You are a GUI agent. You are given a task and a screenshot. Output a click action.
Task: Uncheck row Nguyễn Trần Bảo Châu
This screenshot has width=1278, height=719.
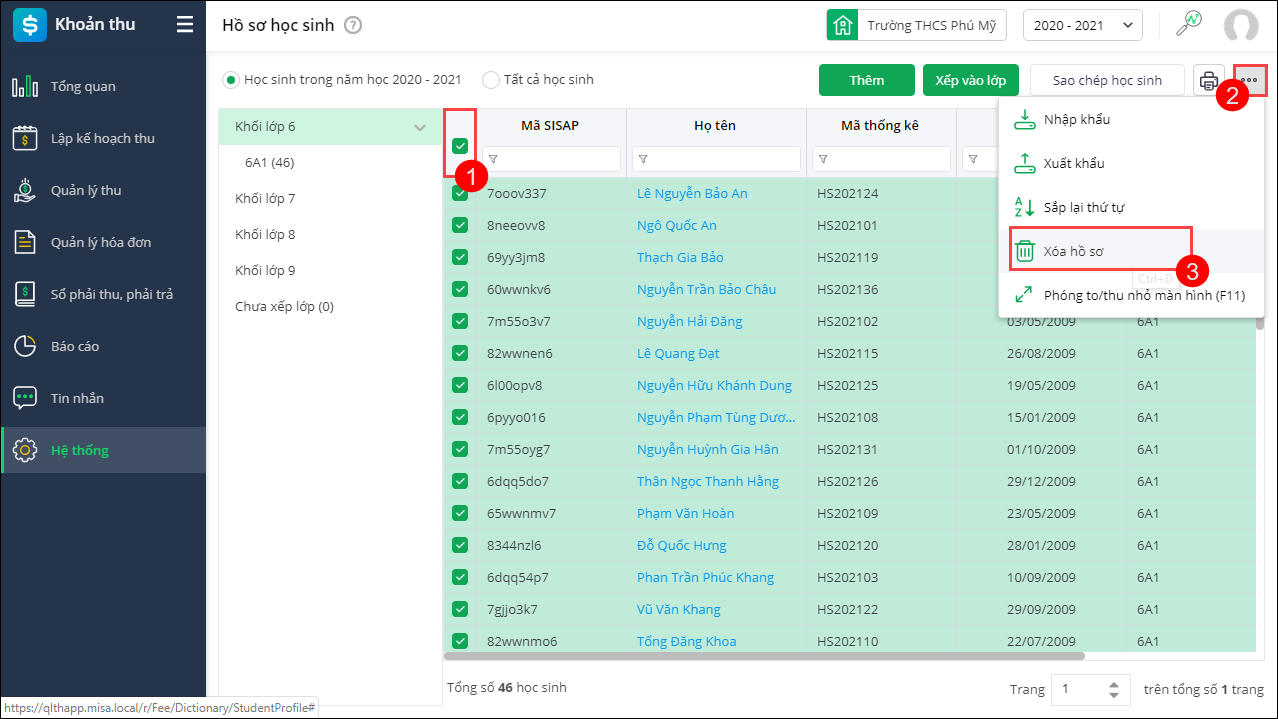coord(460,289)
